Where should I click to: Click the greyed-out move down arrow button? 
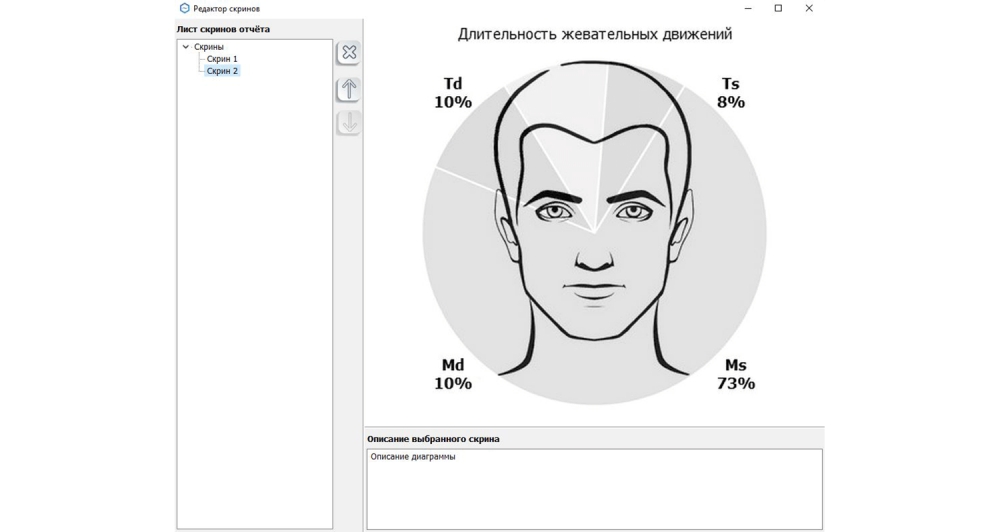pyautogui.click(x=348, y=123)
